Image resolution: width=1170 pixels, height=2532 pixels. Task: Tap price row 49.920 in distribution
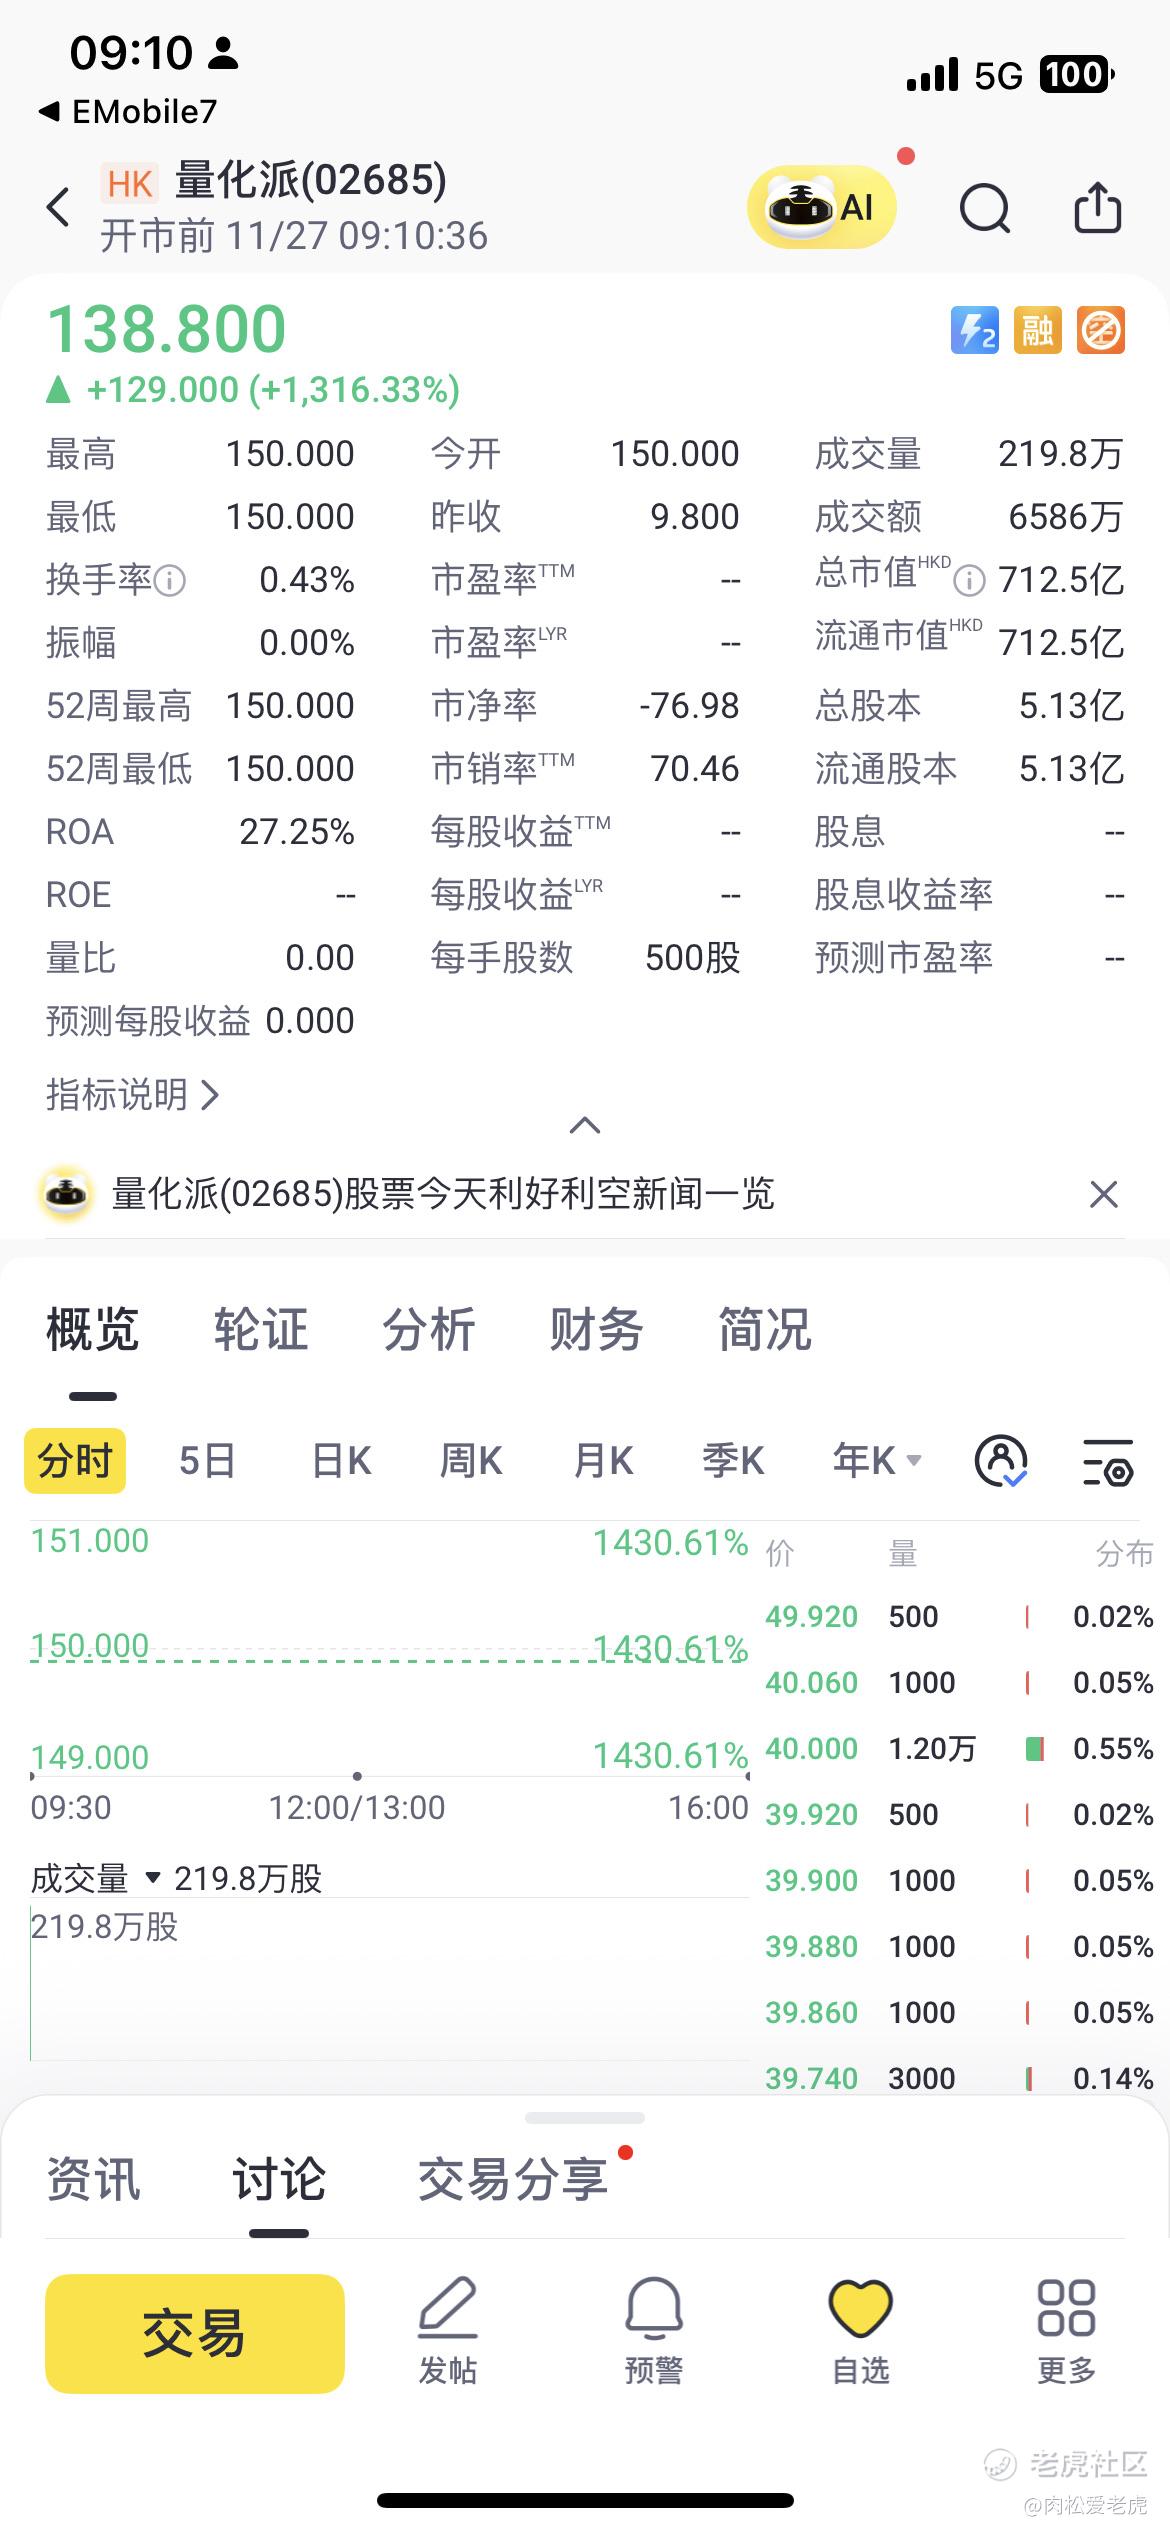[958, 1617]
